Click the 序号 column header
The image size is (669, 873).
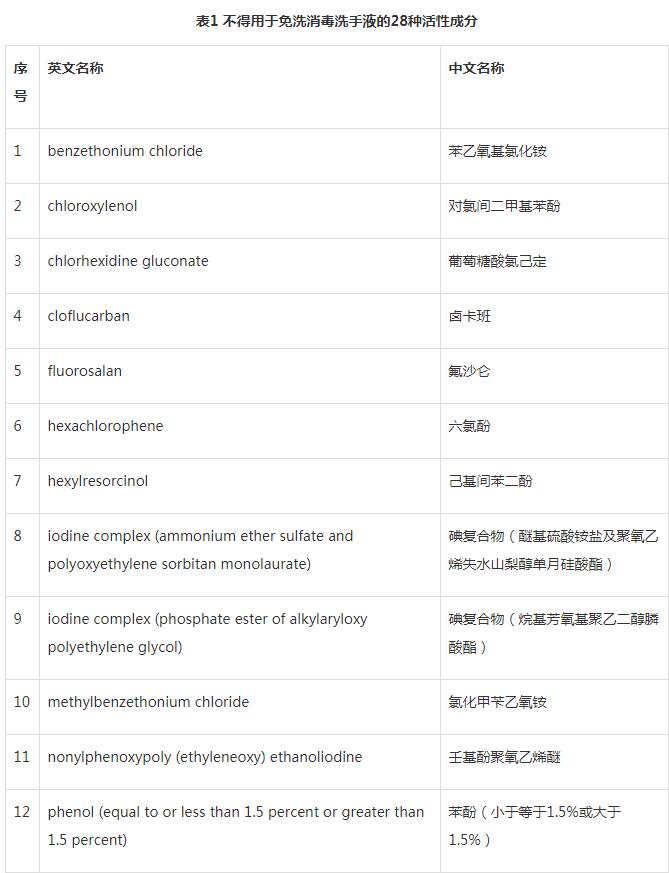[x=21, y=82]
